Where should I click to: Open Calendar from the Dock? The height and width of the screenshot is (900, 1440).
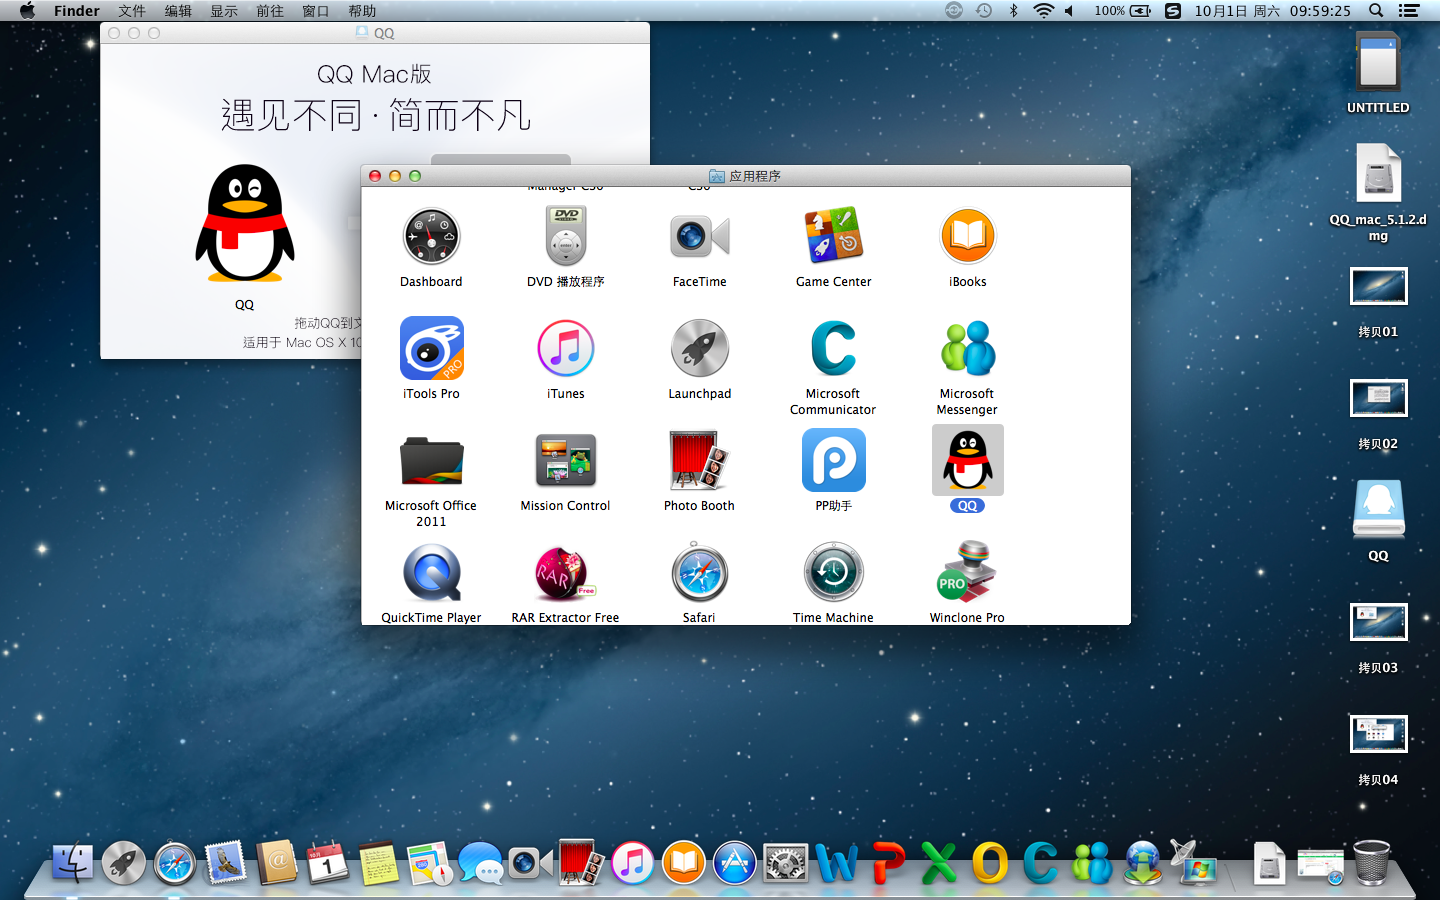coord(328,863)
